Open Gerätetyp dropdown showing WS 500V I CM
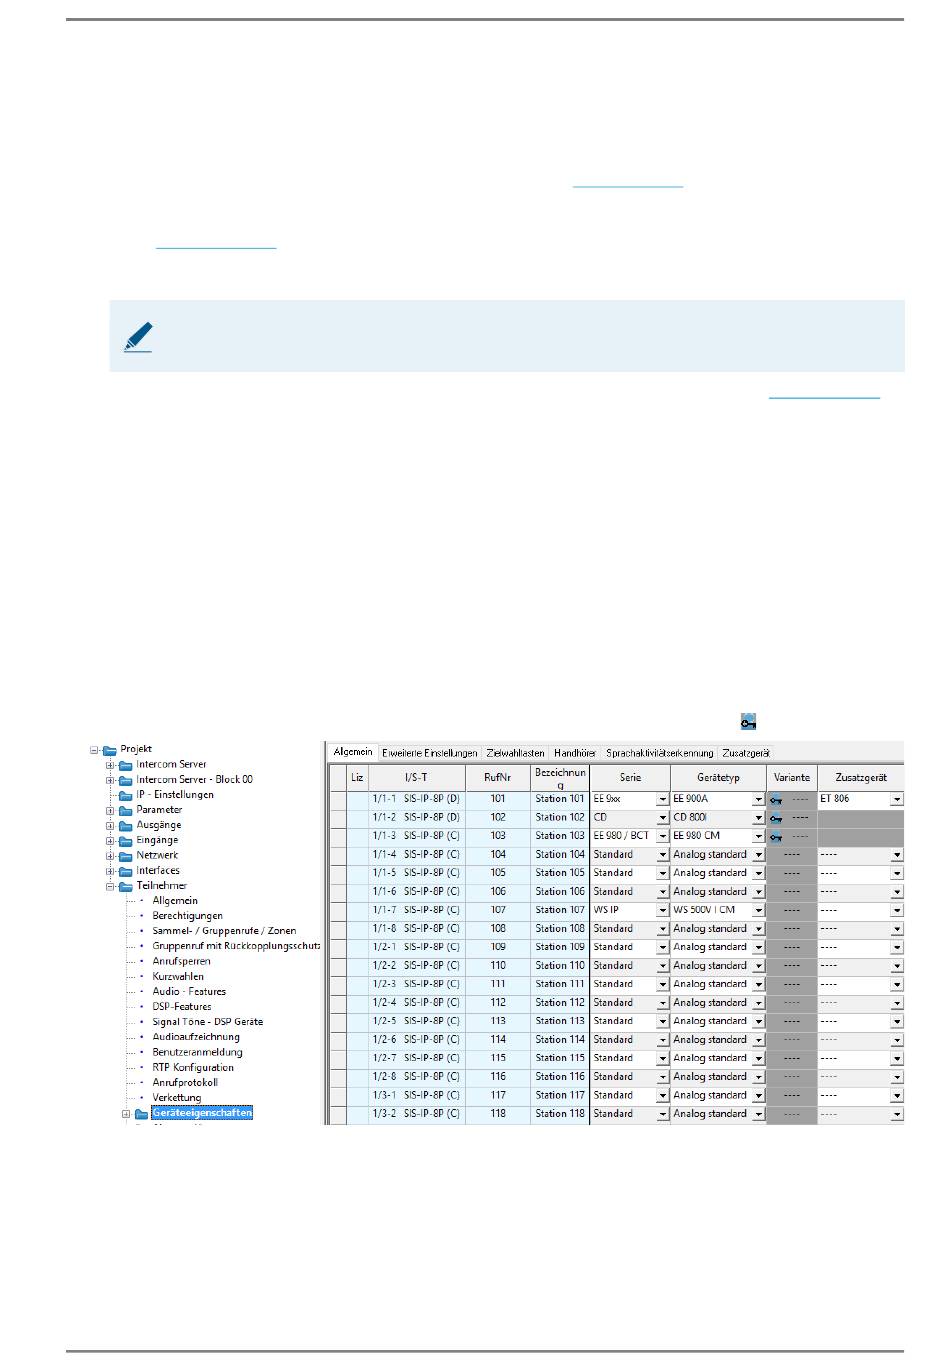950x1370 pixels. [x=758, y=910]
